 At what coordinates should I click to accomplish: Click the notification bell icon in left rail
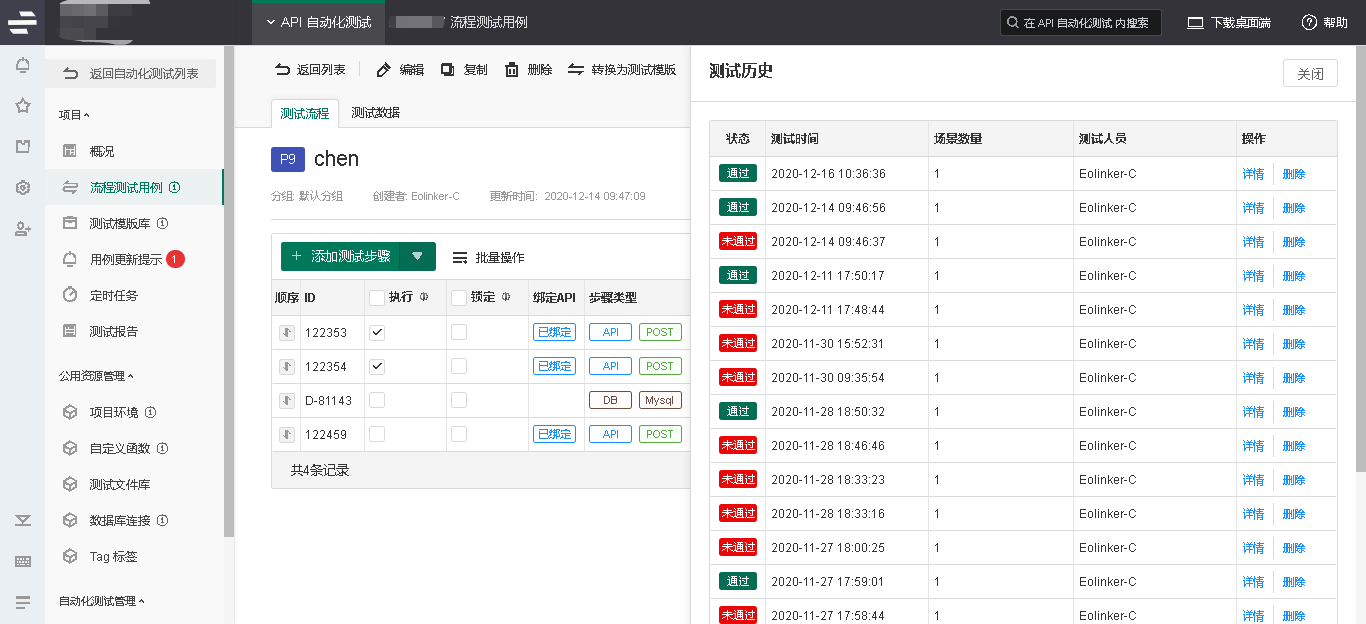point(22,66)
